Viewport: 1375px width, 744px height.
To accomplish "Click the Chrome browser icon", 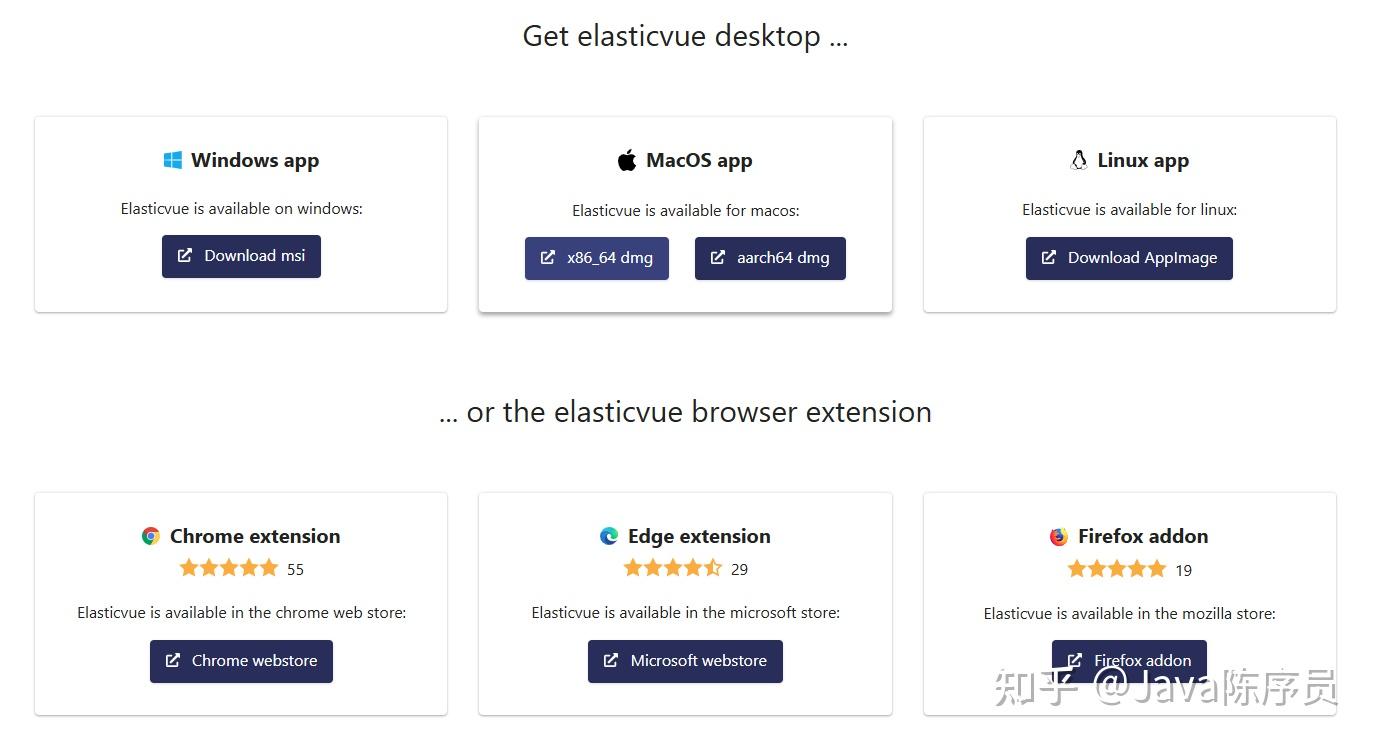I will (x=150, y=535).
